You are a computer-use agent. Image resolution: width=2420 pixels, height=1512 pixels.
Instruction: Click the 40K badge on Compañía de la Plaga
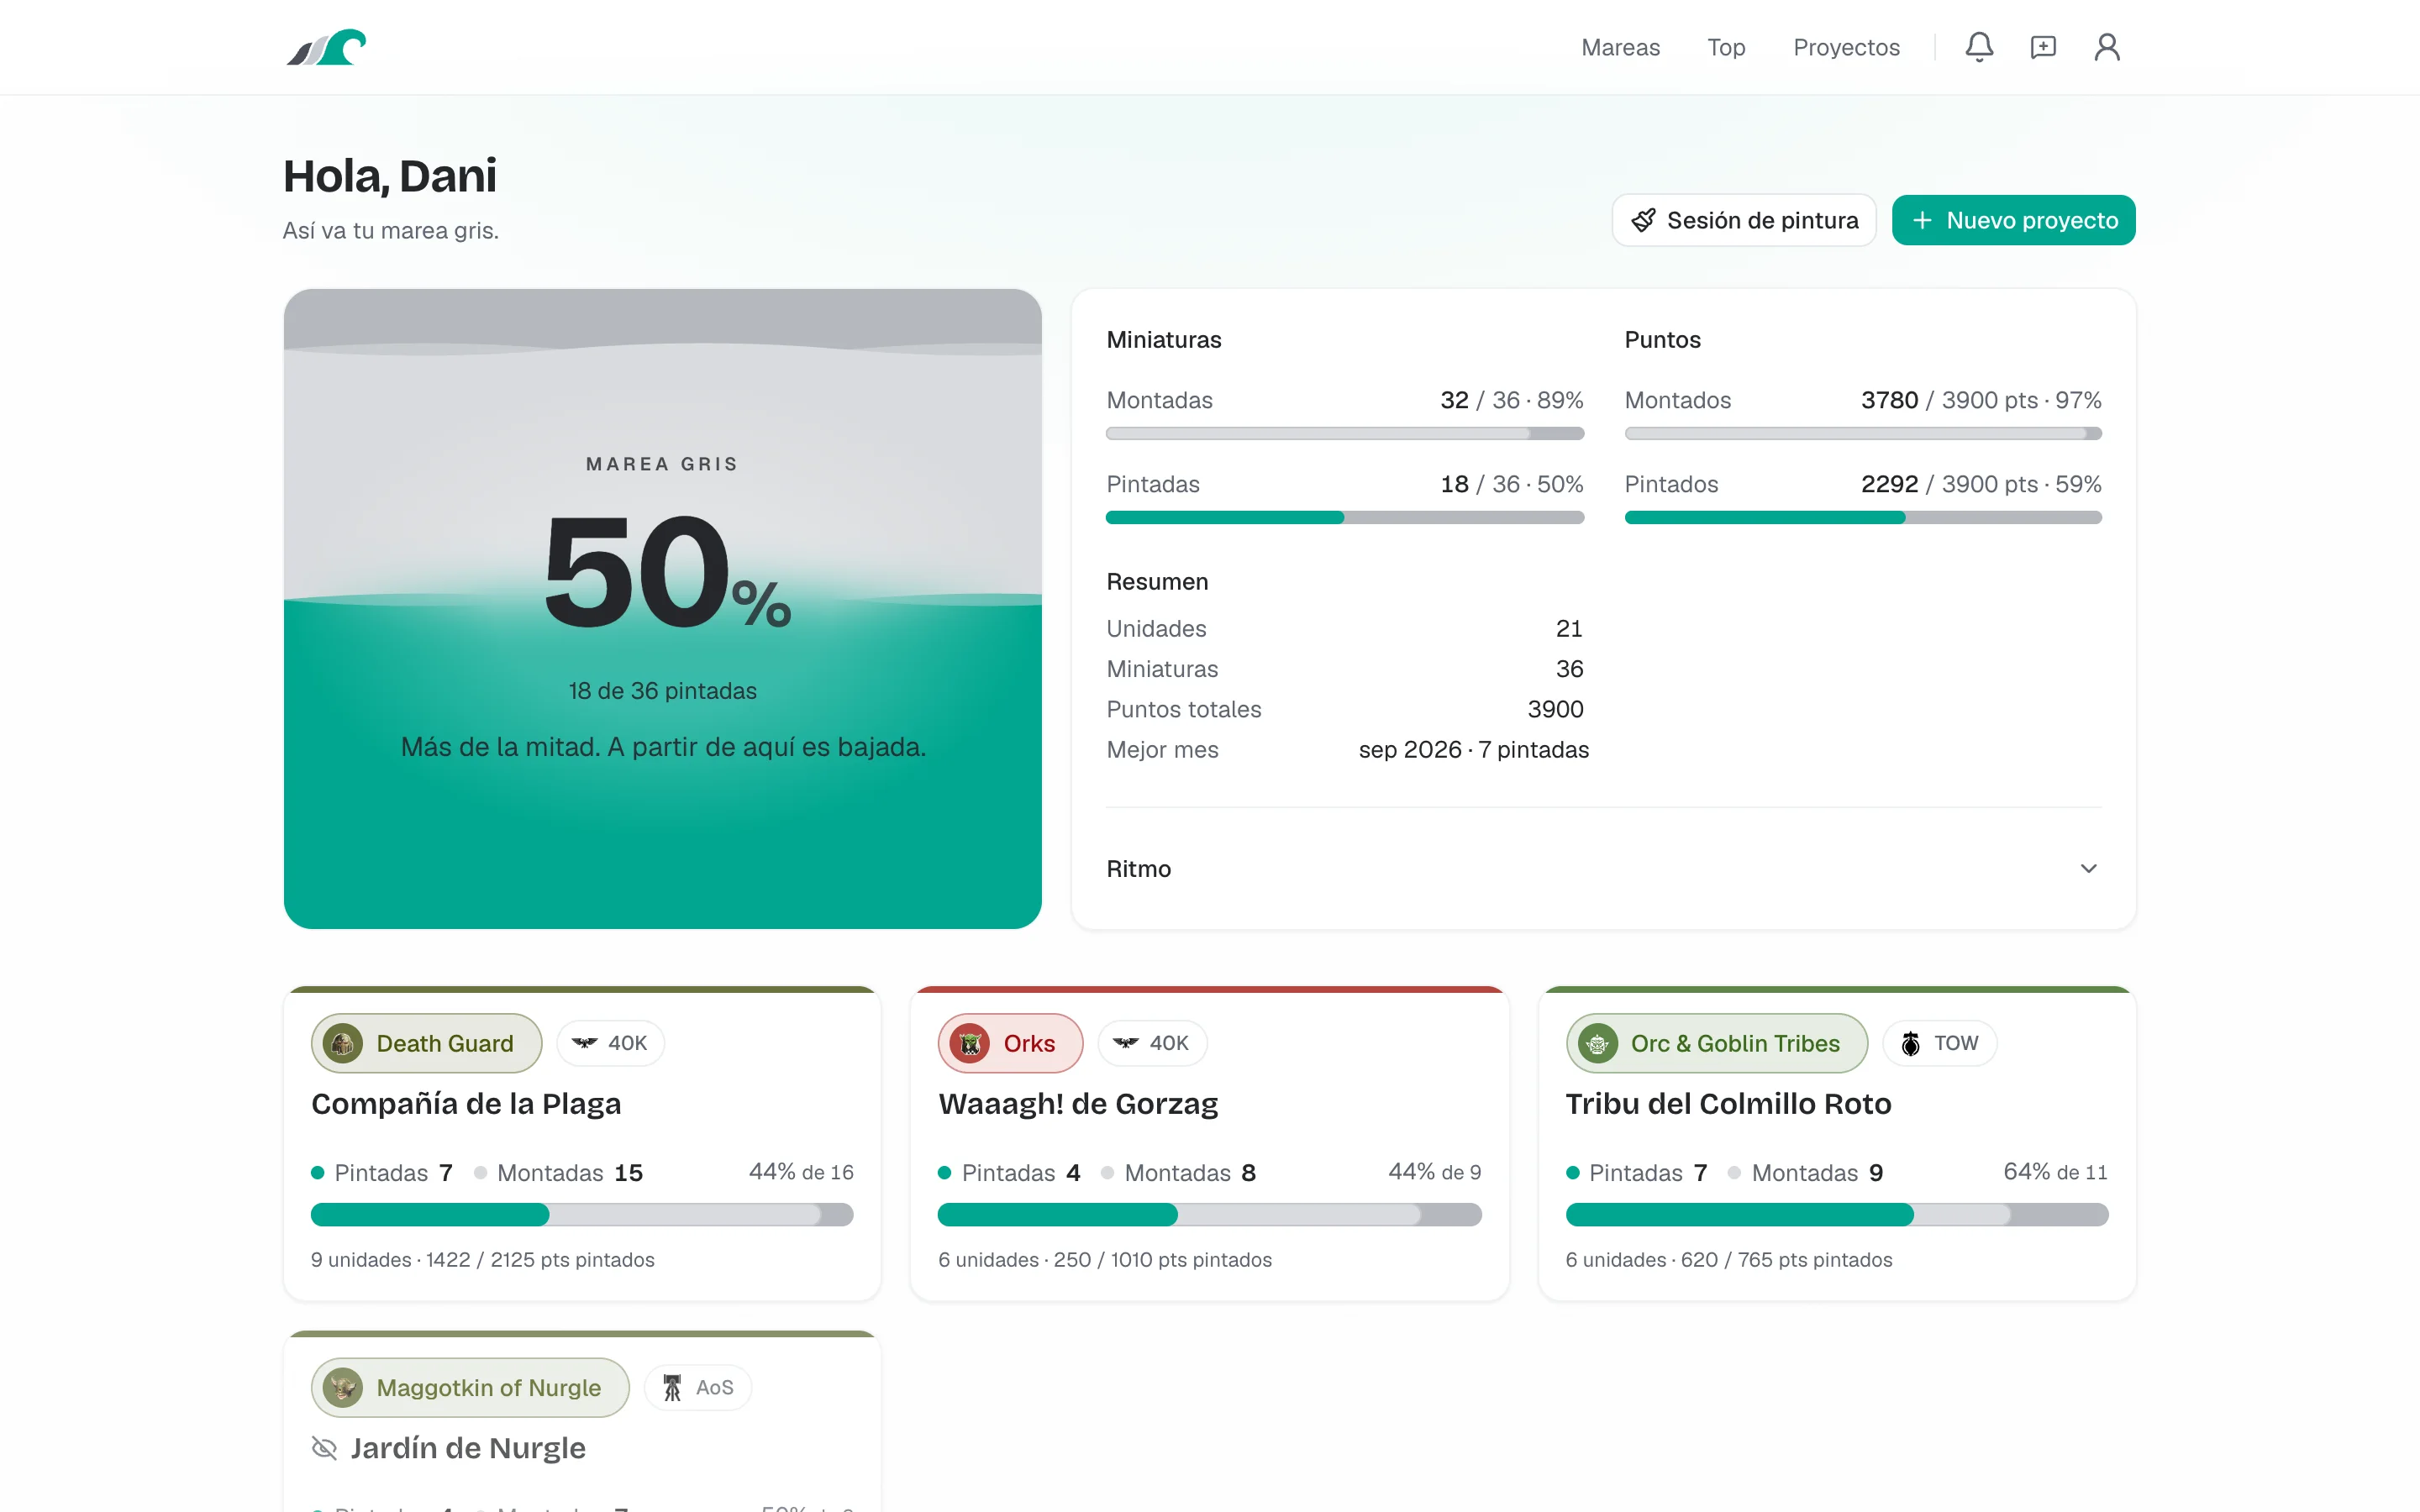tap(610, 1043)
